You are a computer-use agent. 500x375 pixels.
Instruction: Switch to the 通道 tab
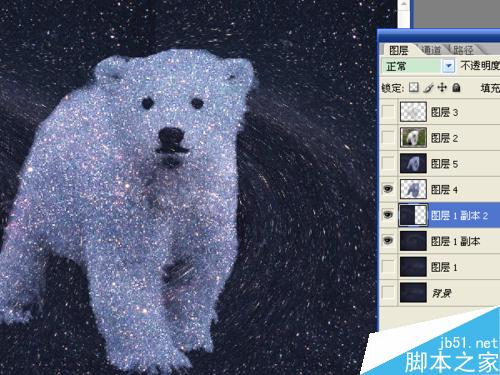click(431, 50)
